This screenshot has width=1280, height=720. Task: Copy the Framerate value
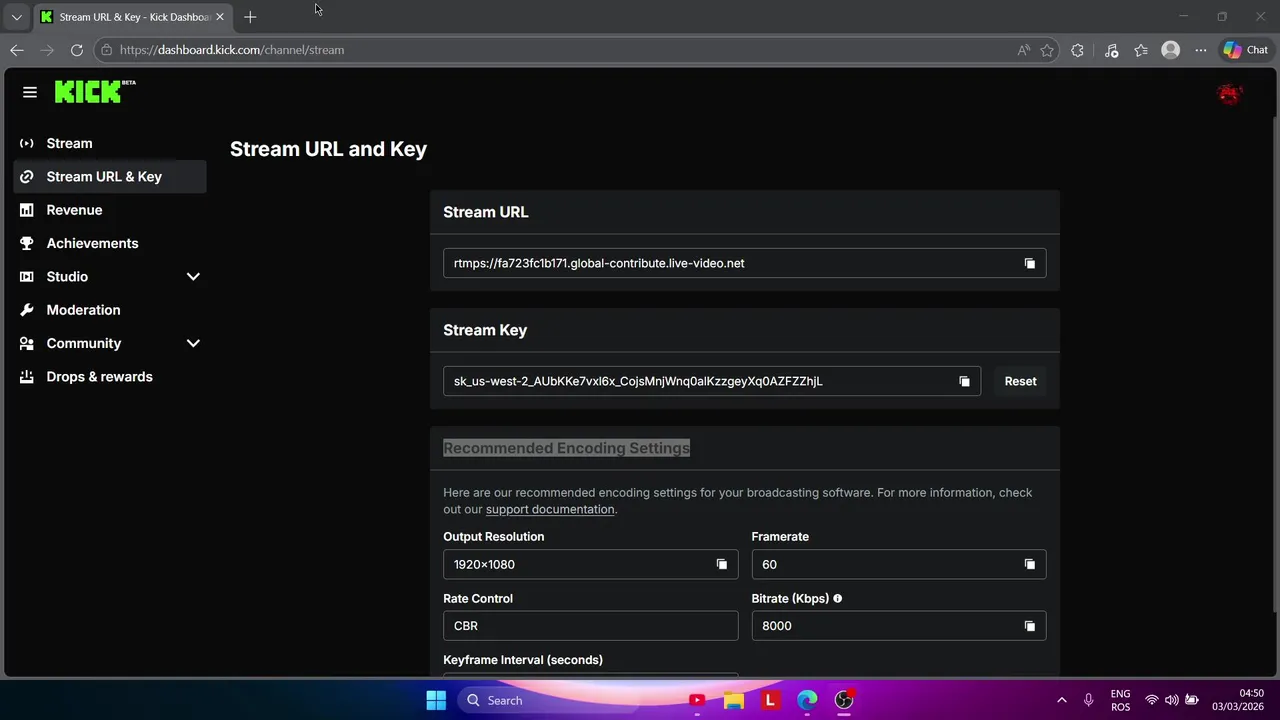1029,564
